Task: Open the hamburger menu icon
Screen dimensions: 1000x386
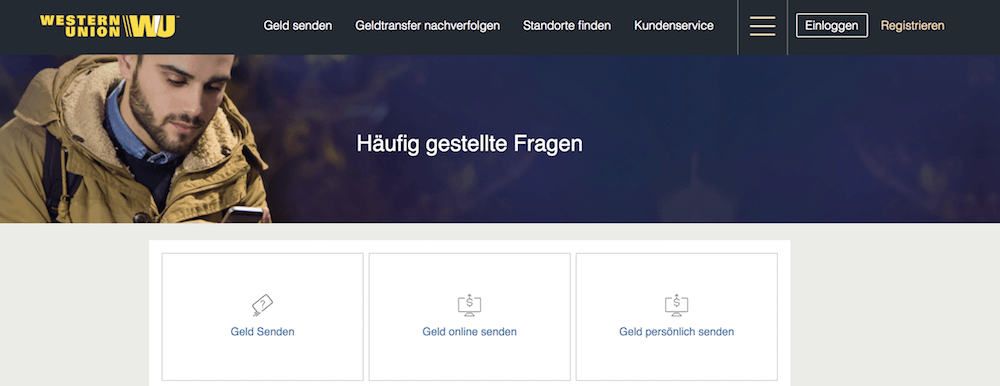Action: pos(762,26)
